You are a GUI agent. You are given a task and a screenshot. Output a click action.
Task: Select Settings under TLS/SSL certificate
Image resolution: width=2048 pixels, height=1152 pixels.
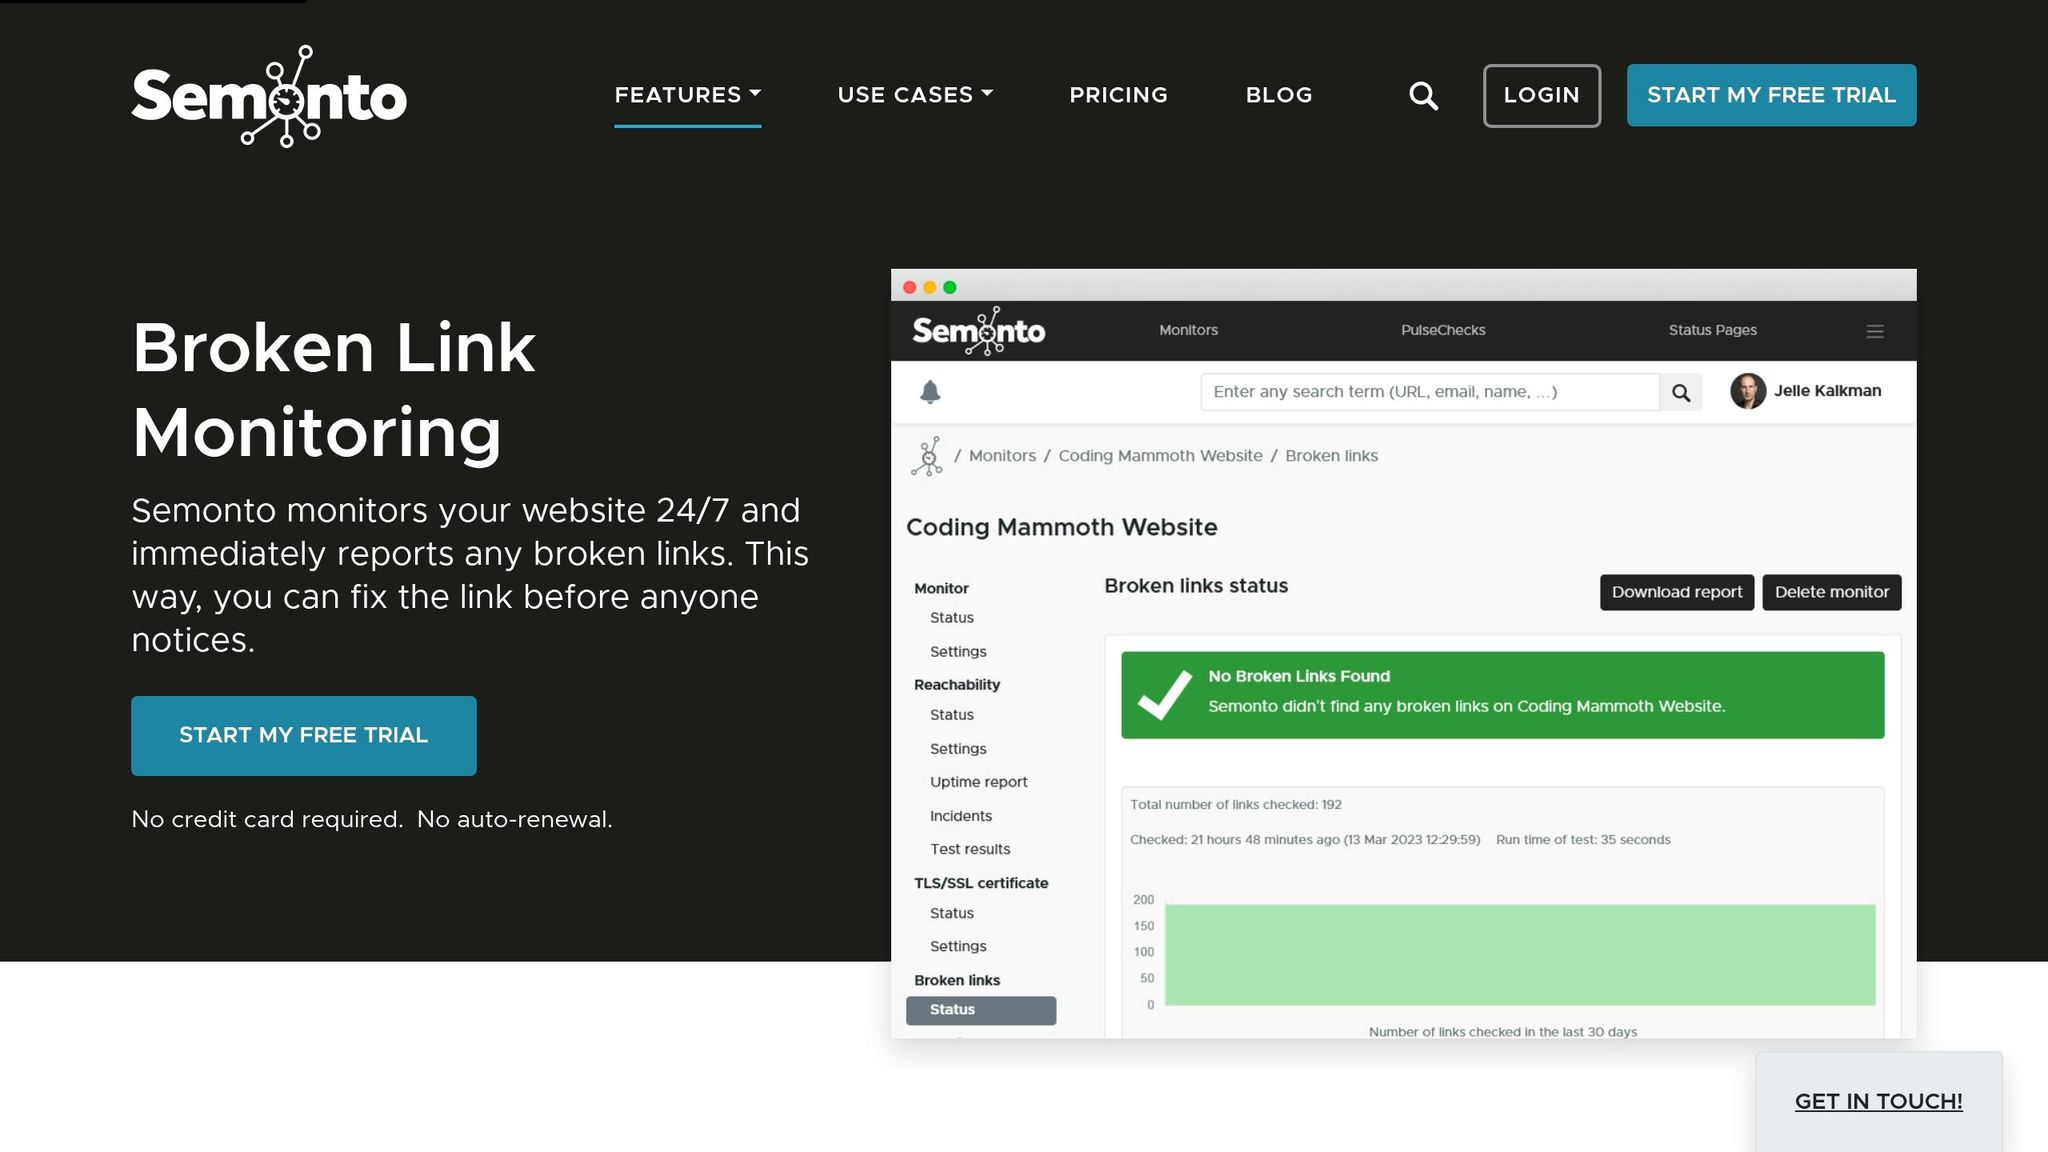point(958,946)
